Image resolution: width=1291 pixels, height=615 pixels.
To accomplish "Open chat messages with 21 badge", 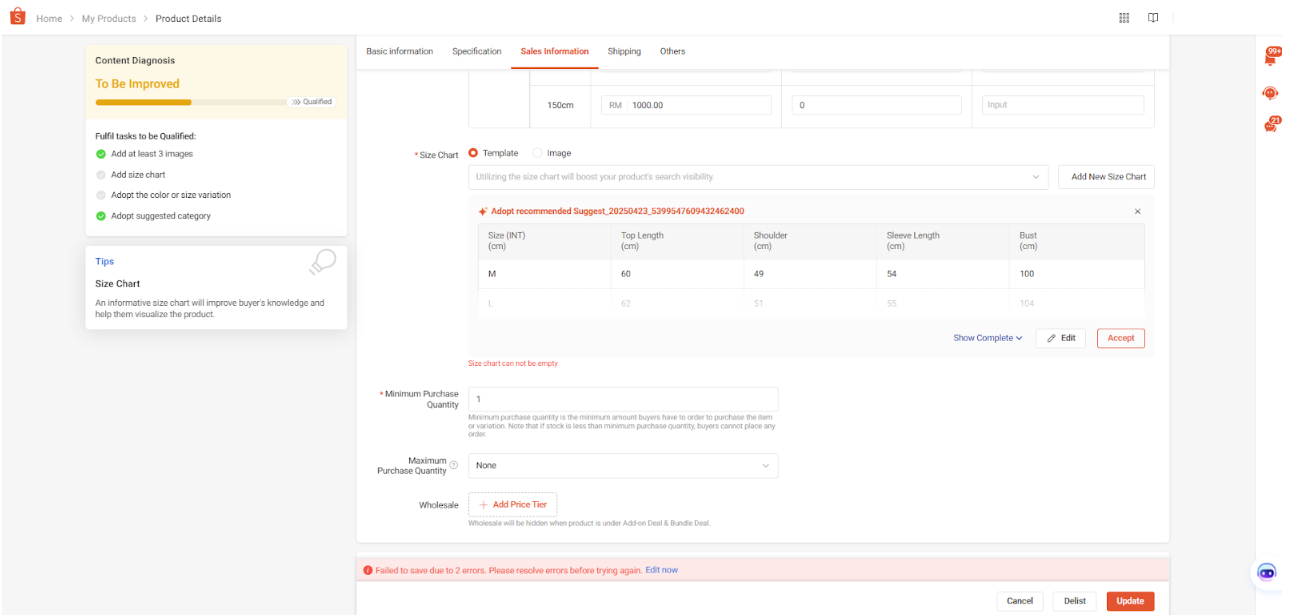I will tap(1270, 126).
